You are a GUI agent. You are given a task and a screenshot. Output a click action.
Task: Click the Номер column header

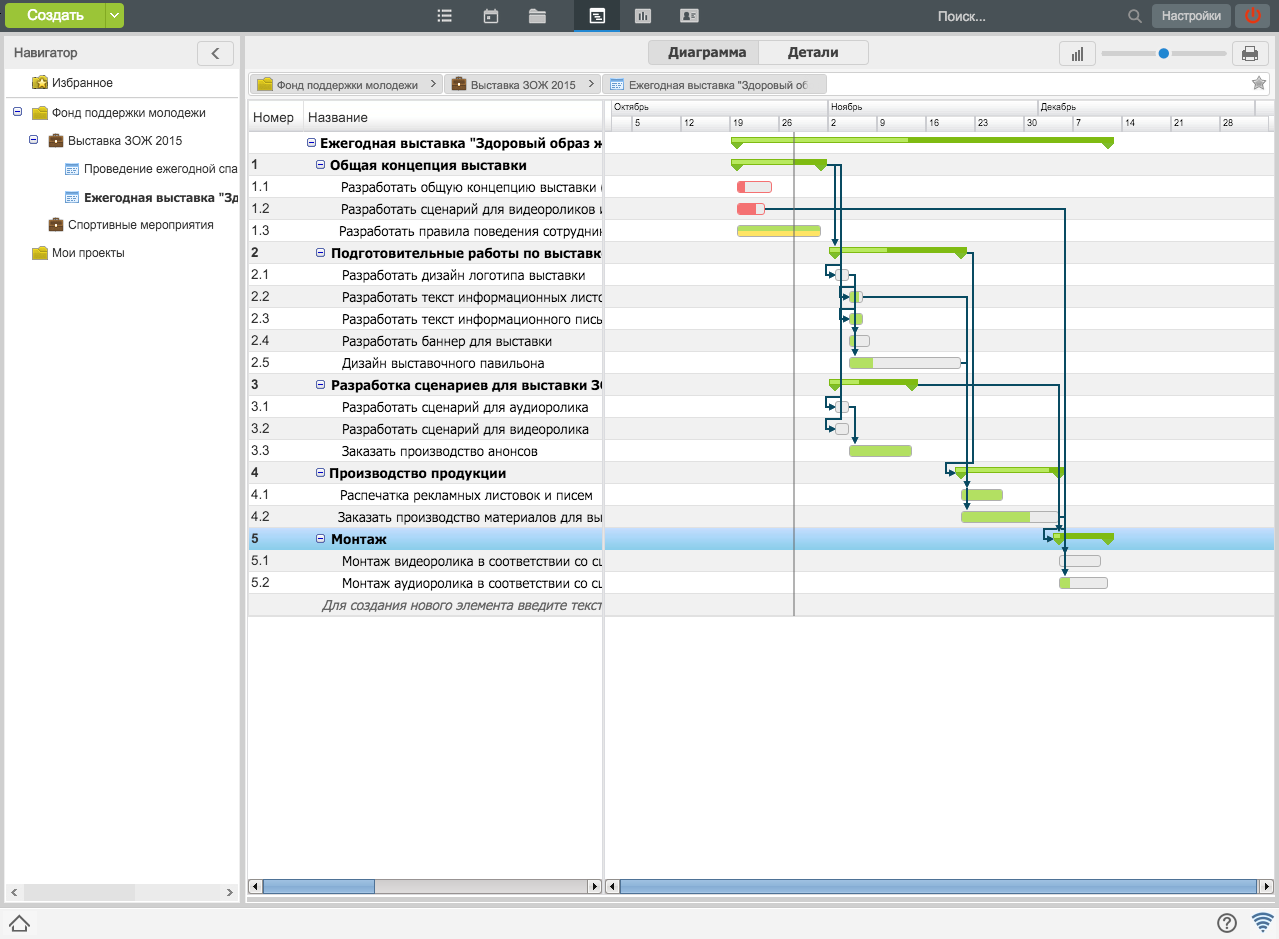(x=274, y=117)
